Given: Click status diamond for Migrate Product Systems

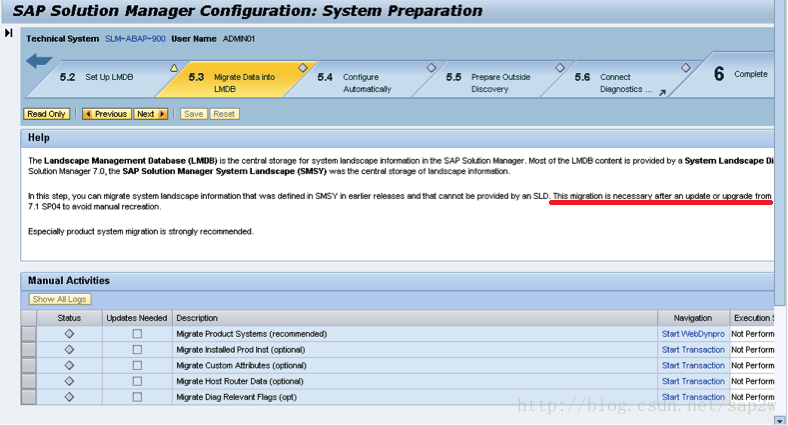Looking at the screenshot, I should click(69, 334).
